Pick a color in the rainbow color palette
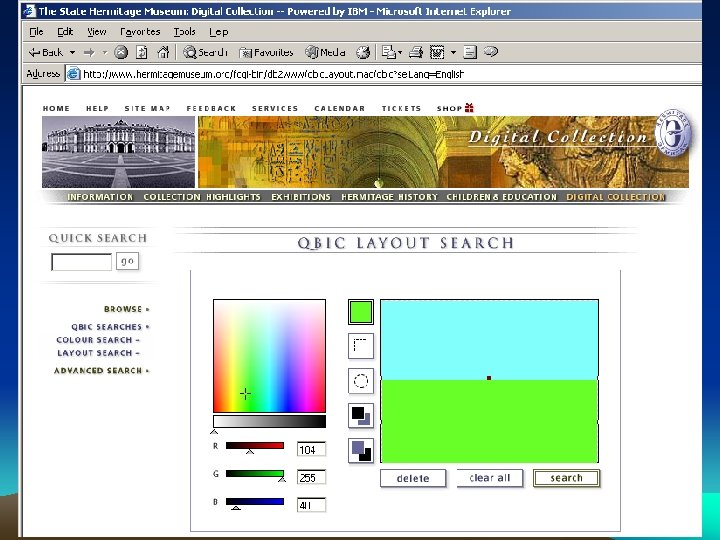 (270, 356)
